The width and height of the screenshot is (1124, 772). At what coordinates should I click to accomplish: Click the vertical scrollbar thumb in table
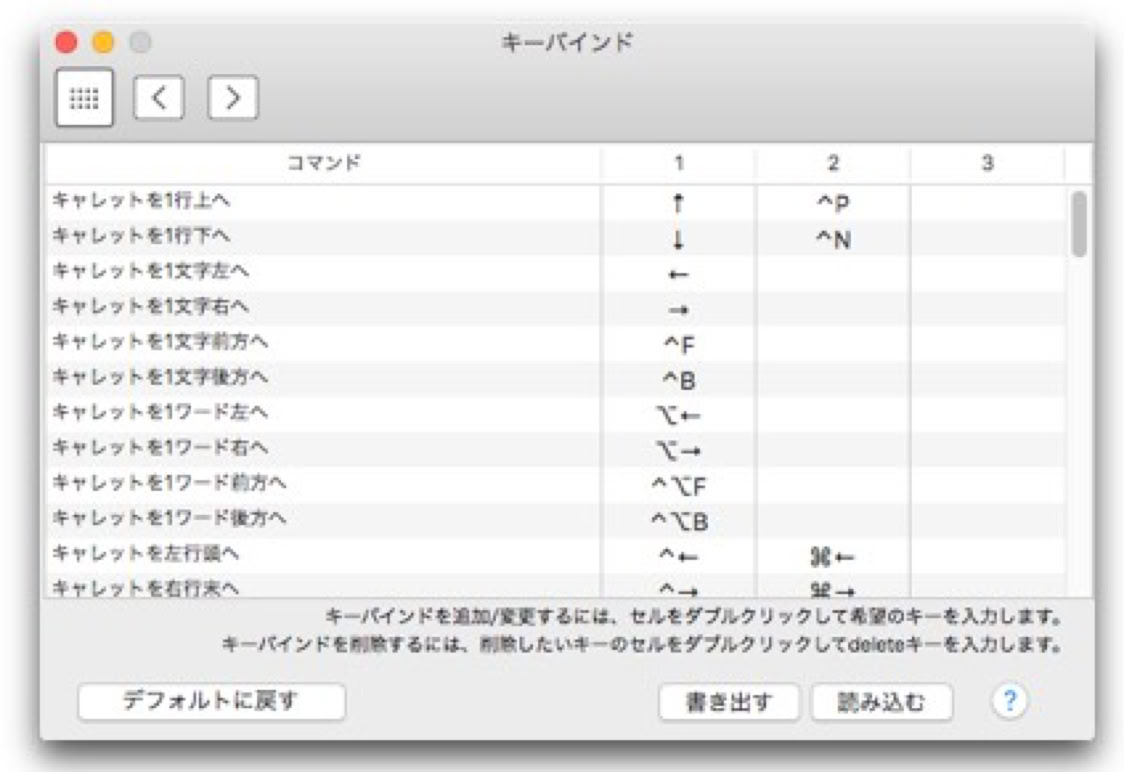coord(1079,224)
